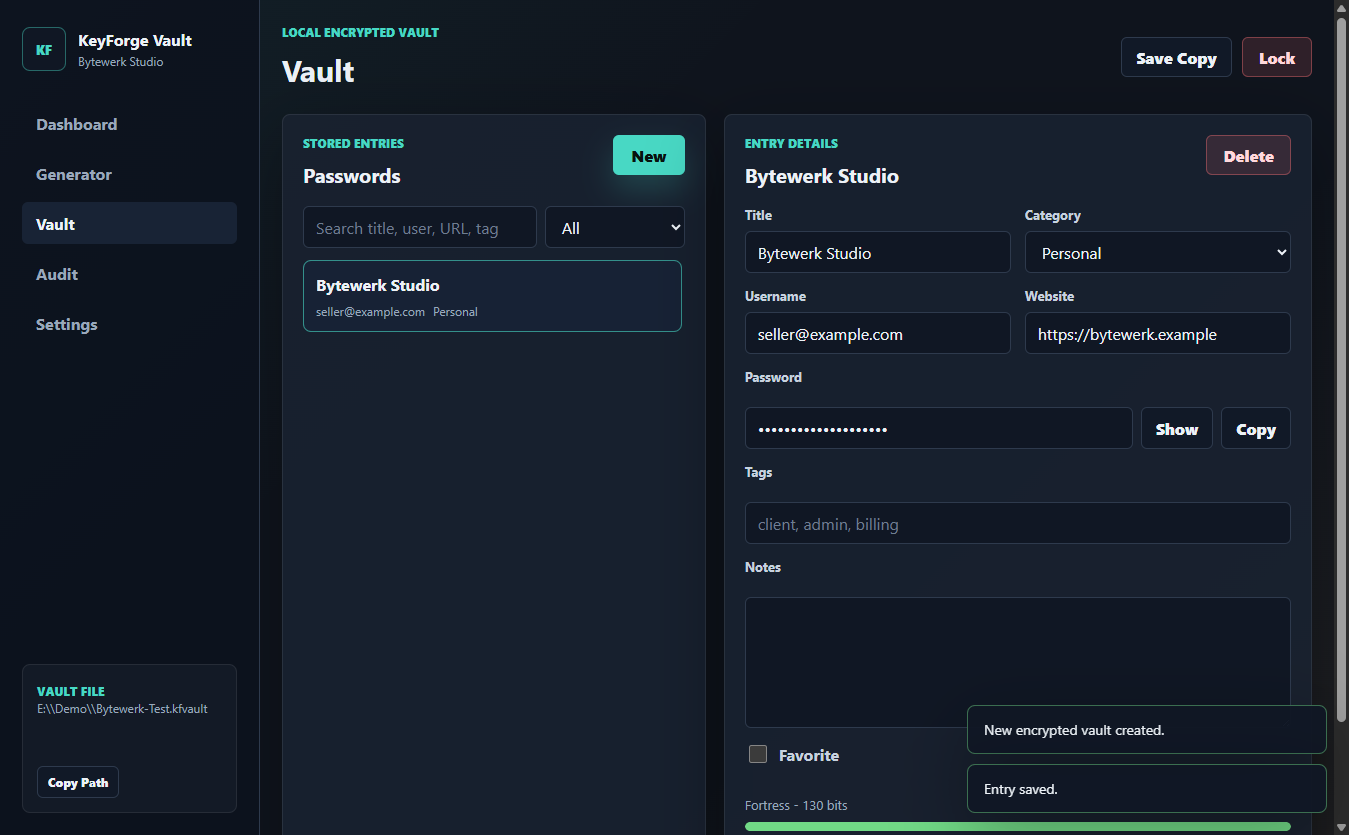This screenshot has width=1349, height=835.
Task: Click into the Username field
Action: [878, 334]
